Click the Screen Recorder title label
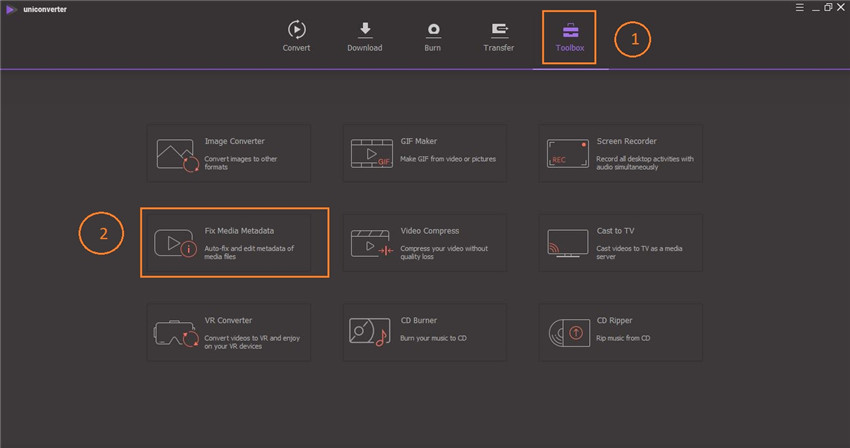Image resolution: width=850 pixels, height=448 pixels. click(628, 142)
